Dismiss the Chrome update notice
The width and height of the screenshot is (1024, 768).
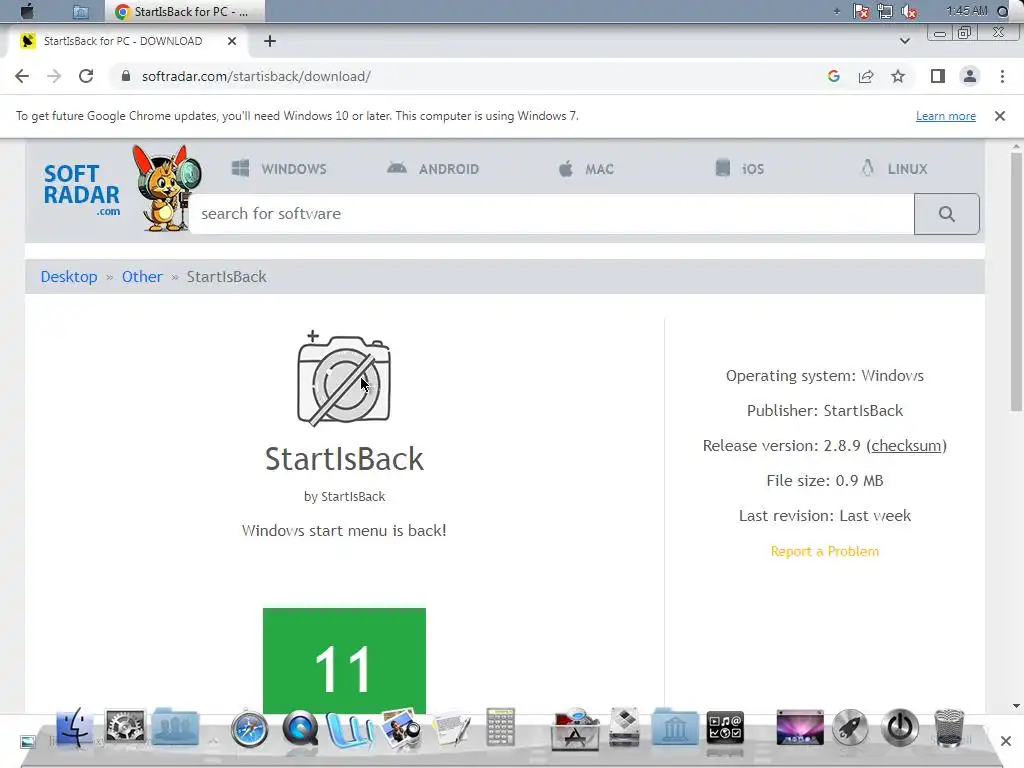[999, 116]
